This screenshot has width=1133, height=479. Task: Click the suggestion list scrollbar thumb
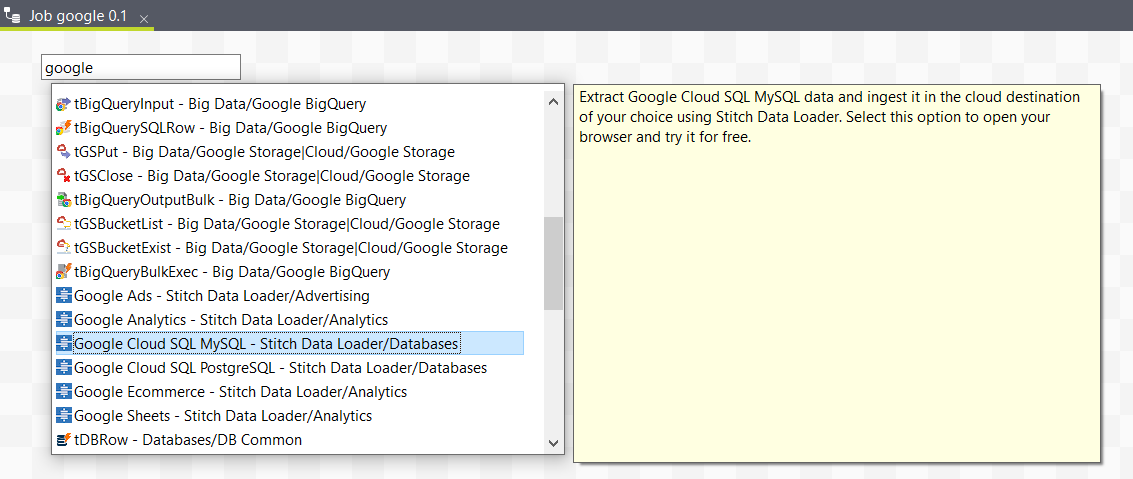(x=553, y=263)
